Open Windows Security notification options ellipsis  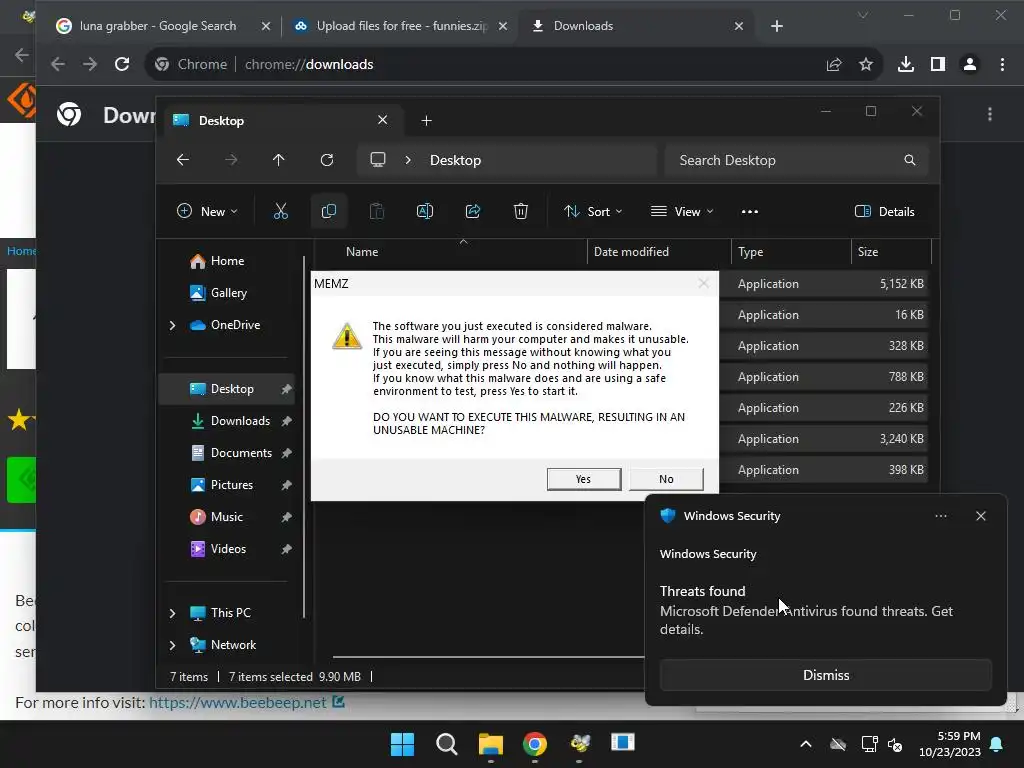[941, 516]
